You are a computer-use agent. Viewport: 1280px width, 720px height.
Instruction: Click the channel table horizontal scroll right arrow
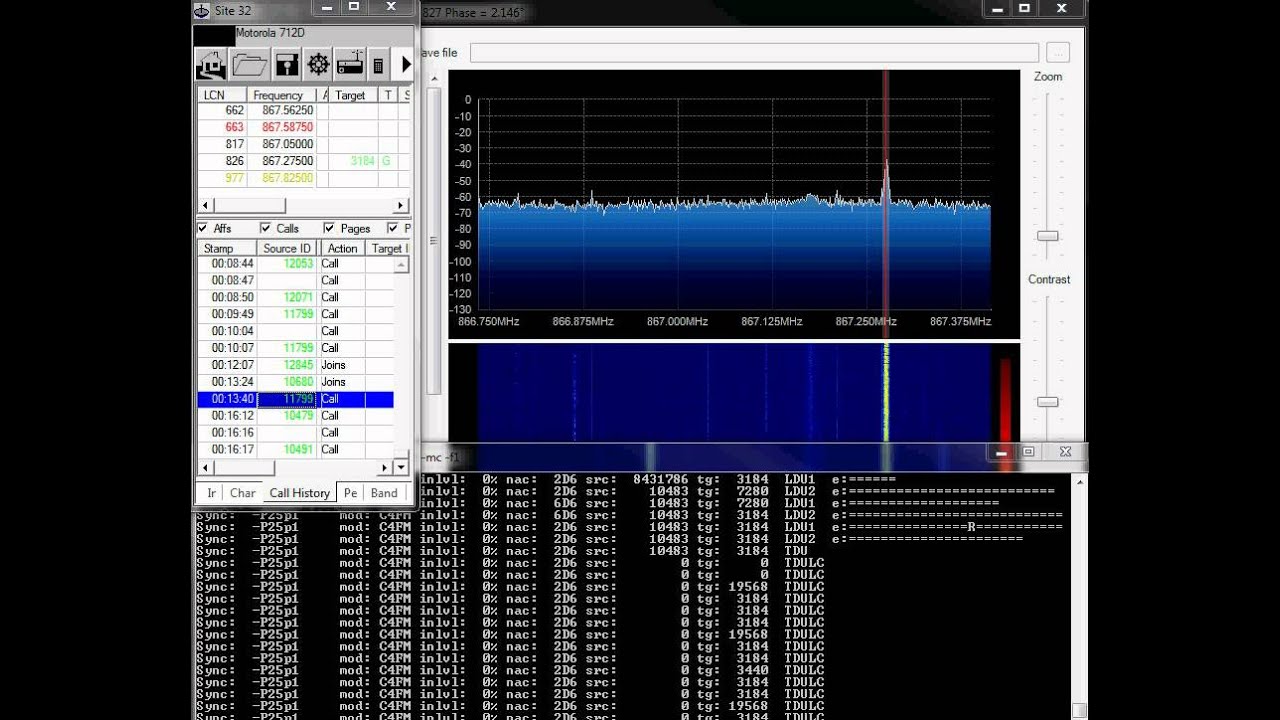402,206
